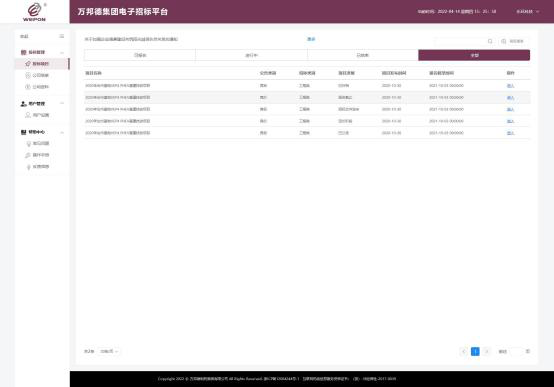Screen dimensions: 554x387
Task: Click the blue action link in third row
Action: 510,109
